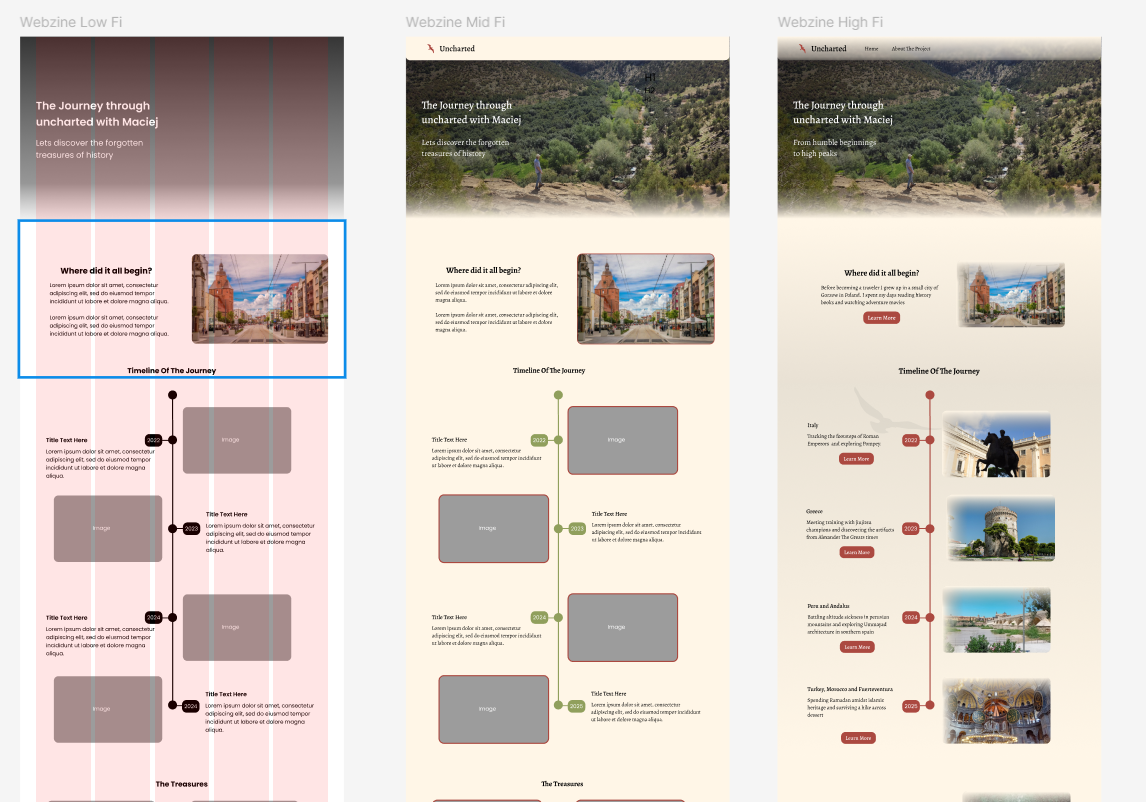Click the green 2023 marker in Mid Fi
The height and width of the screenshot is (802, 1146).
tap(576, 528)
